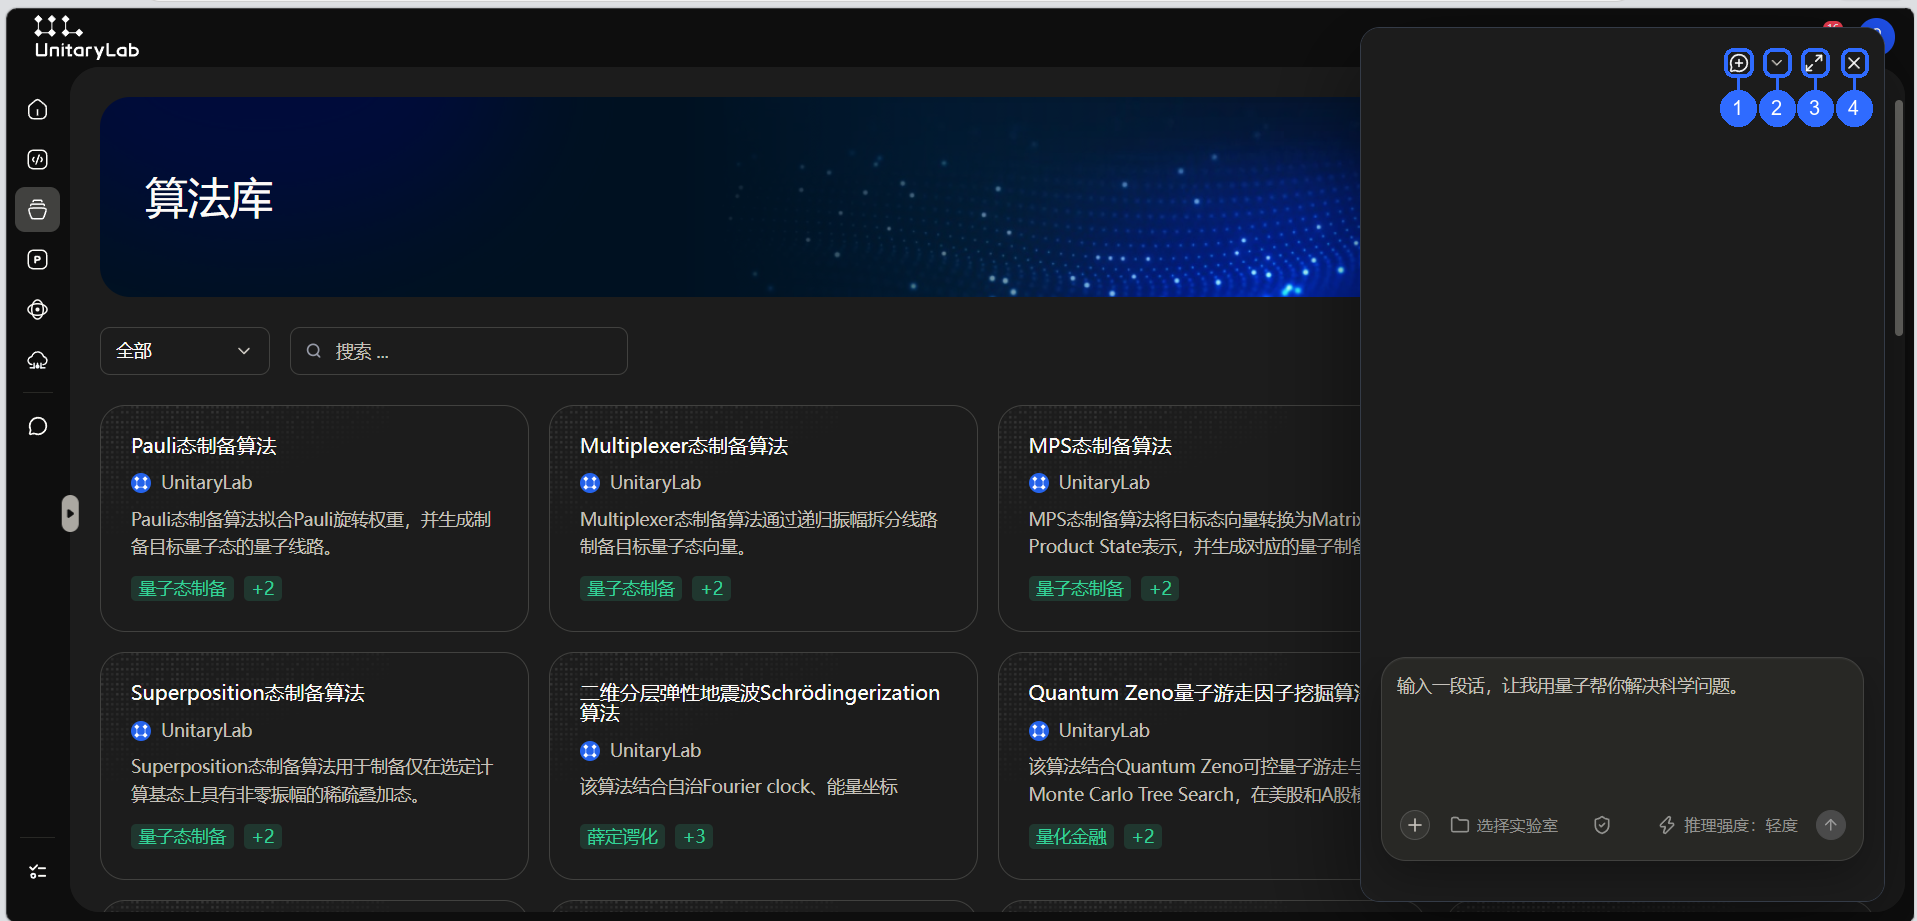The height and width of the screenshot is (921, 1917).
Task: Open the 全部 category dropdown
Action: pyautogui.click(x=185, y=351)
